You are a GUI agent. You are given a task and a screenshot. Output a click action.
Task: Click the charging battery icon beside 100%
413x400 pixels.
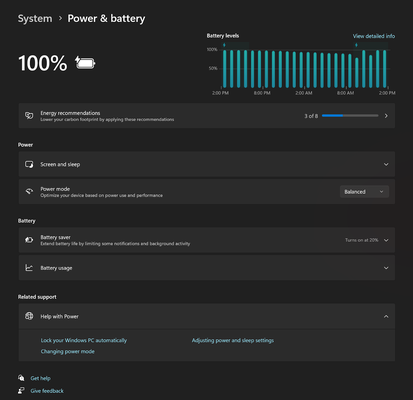(85, 63)
